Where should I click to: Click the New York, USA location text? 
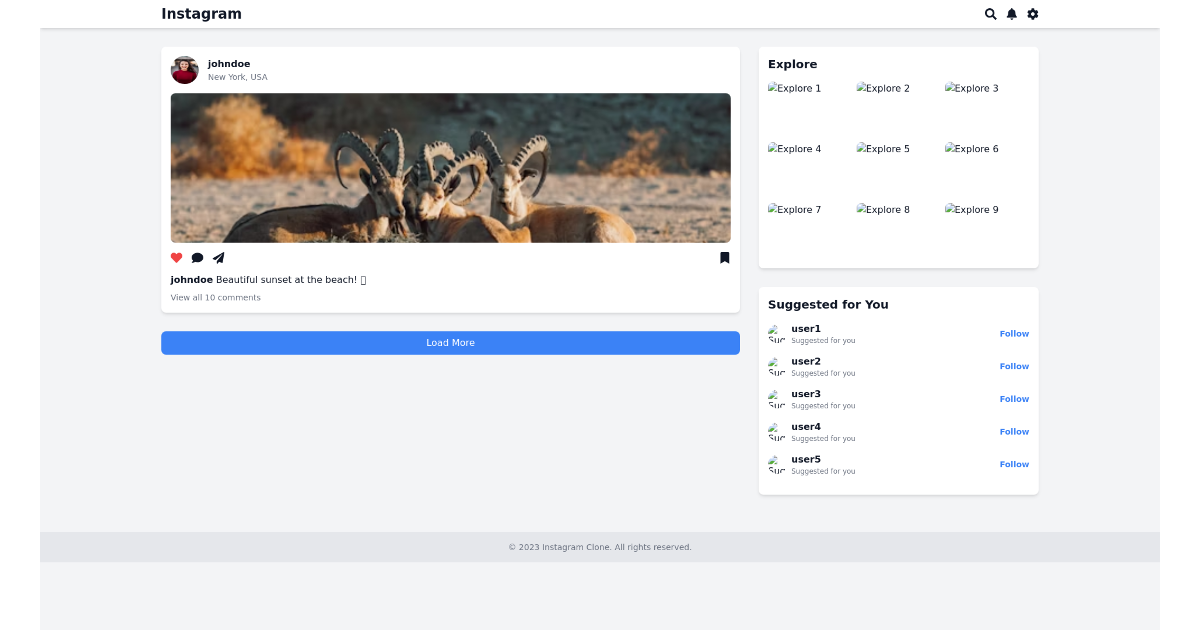[238, 77]
